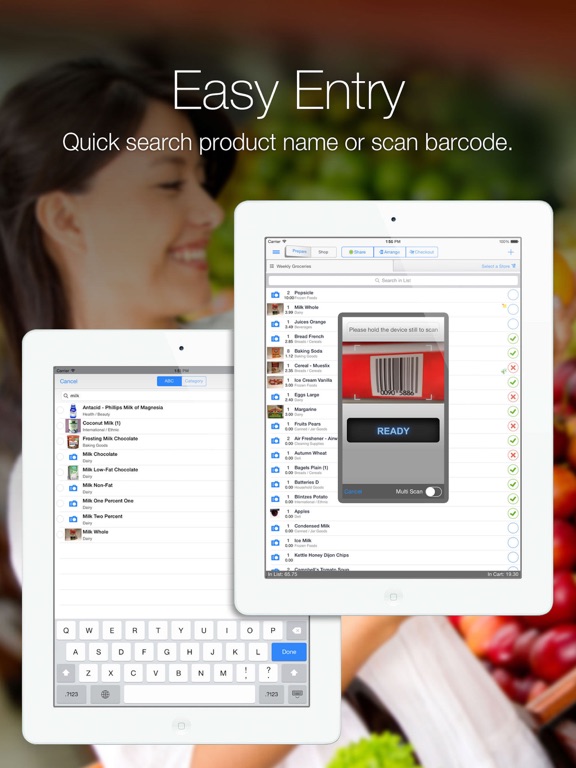Click the camera icon beside Eggs Large
Viewport: 576px width, 768px height.
pyautogui.click(x=275, y=397)
